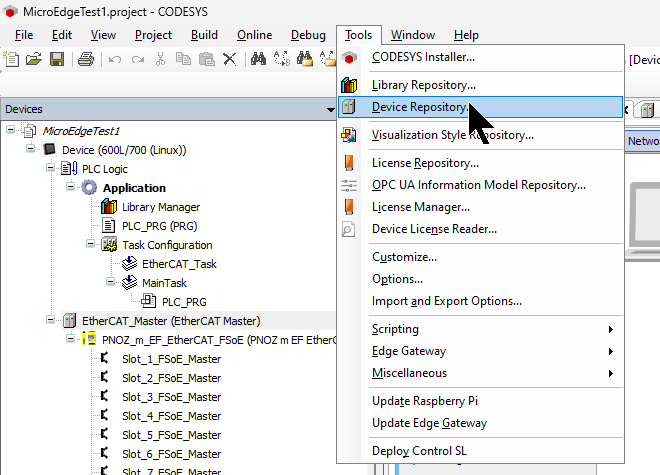This screenshot has height=475, width=660.
Task: Click the EtherCAT_Master device icon
Action: (69, 320)
